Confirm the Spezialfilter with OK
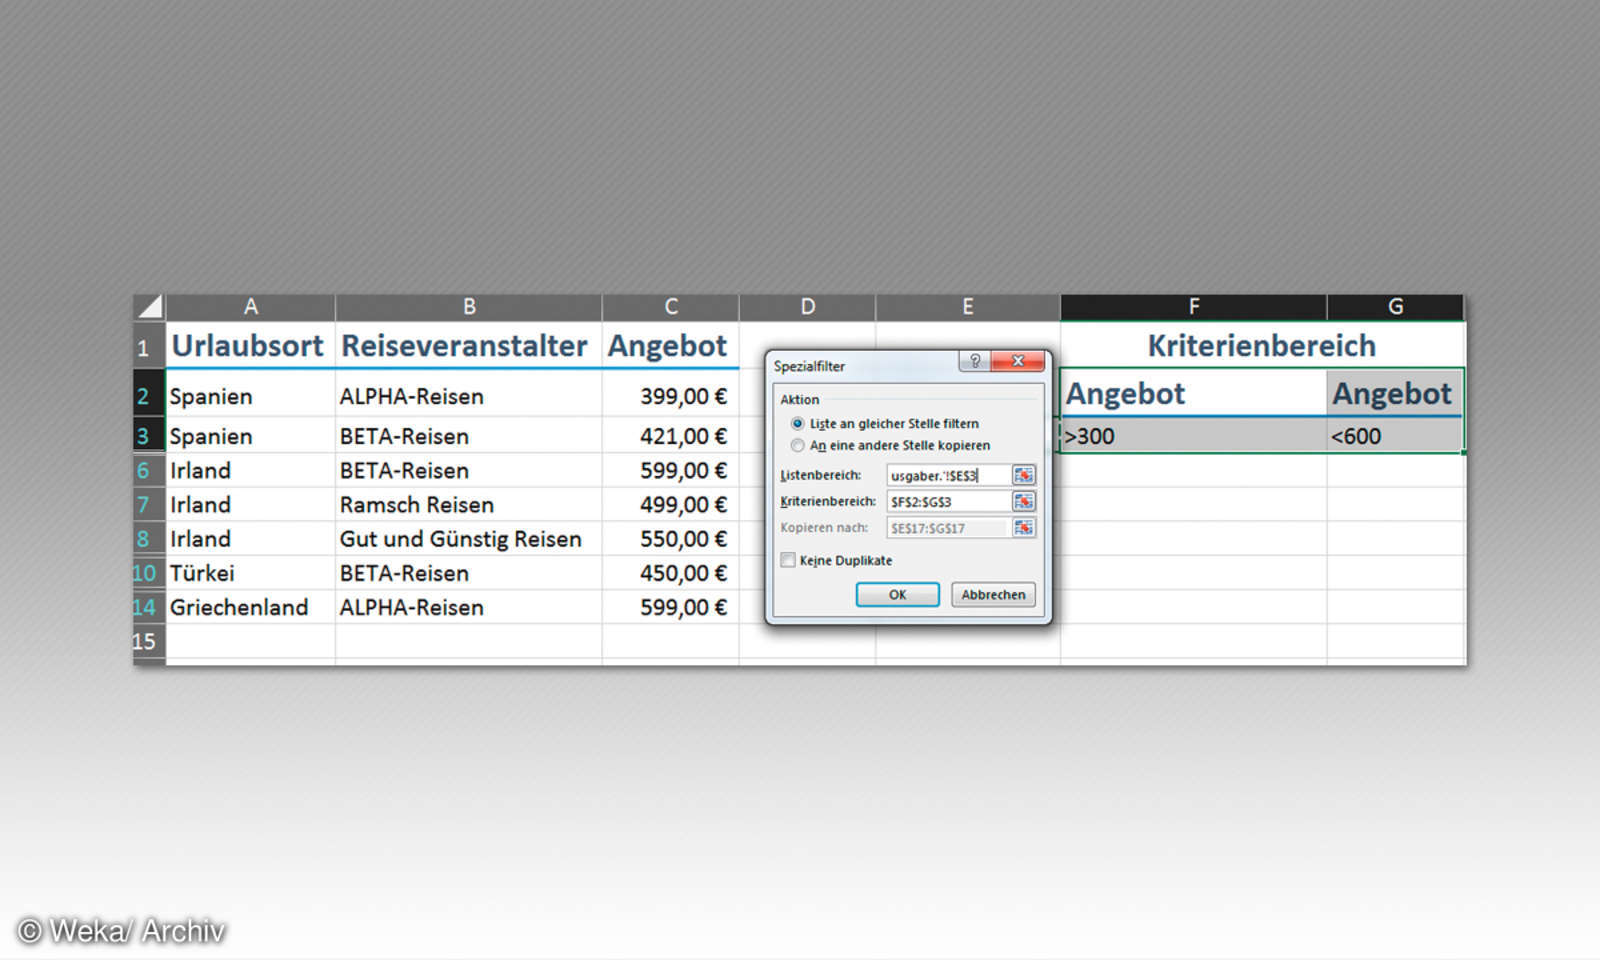Viewport: 1600px width, 960px height. [897, 594]
